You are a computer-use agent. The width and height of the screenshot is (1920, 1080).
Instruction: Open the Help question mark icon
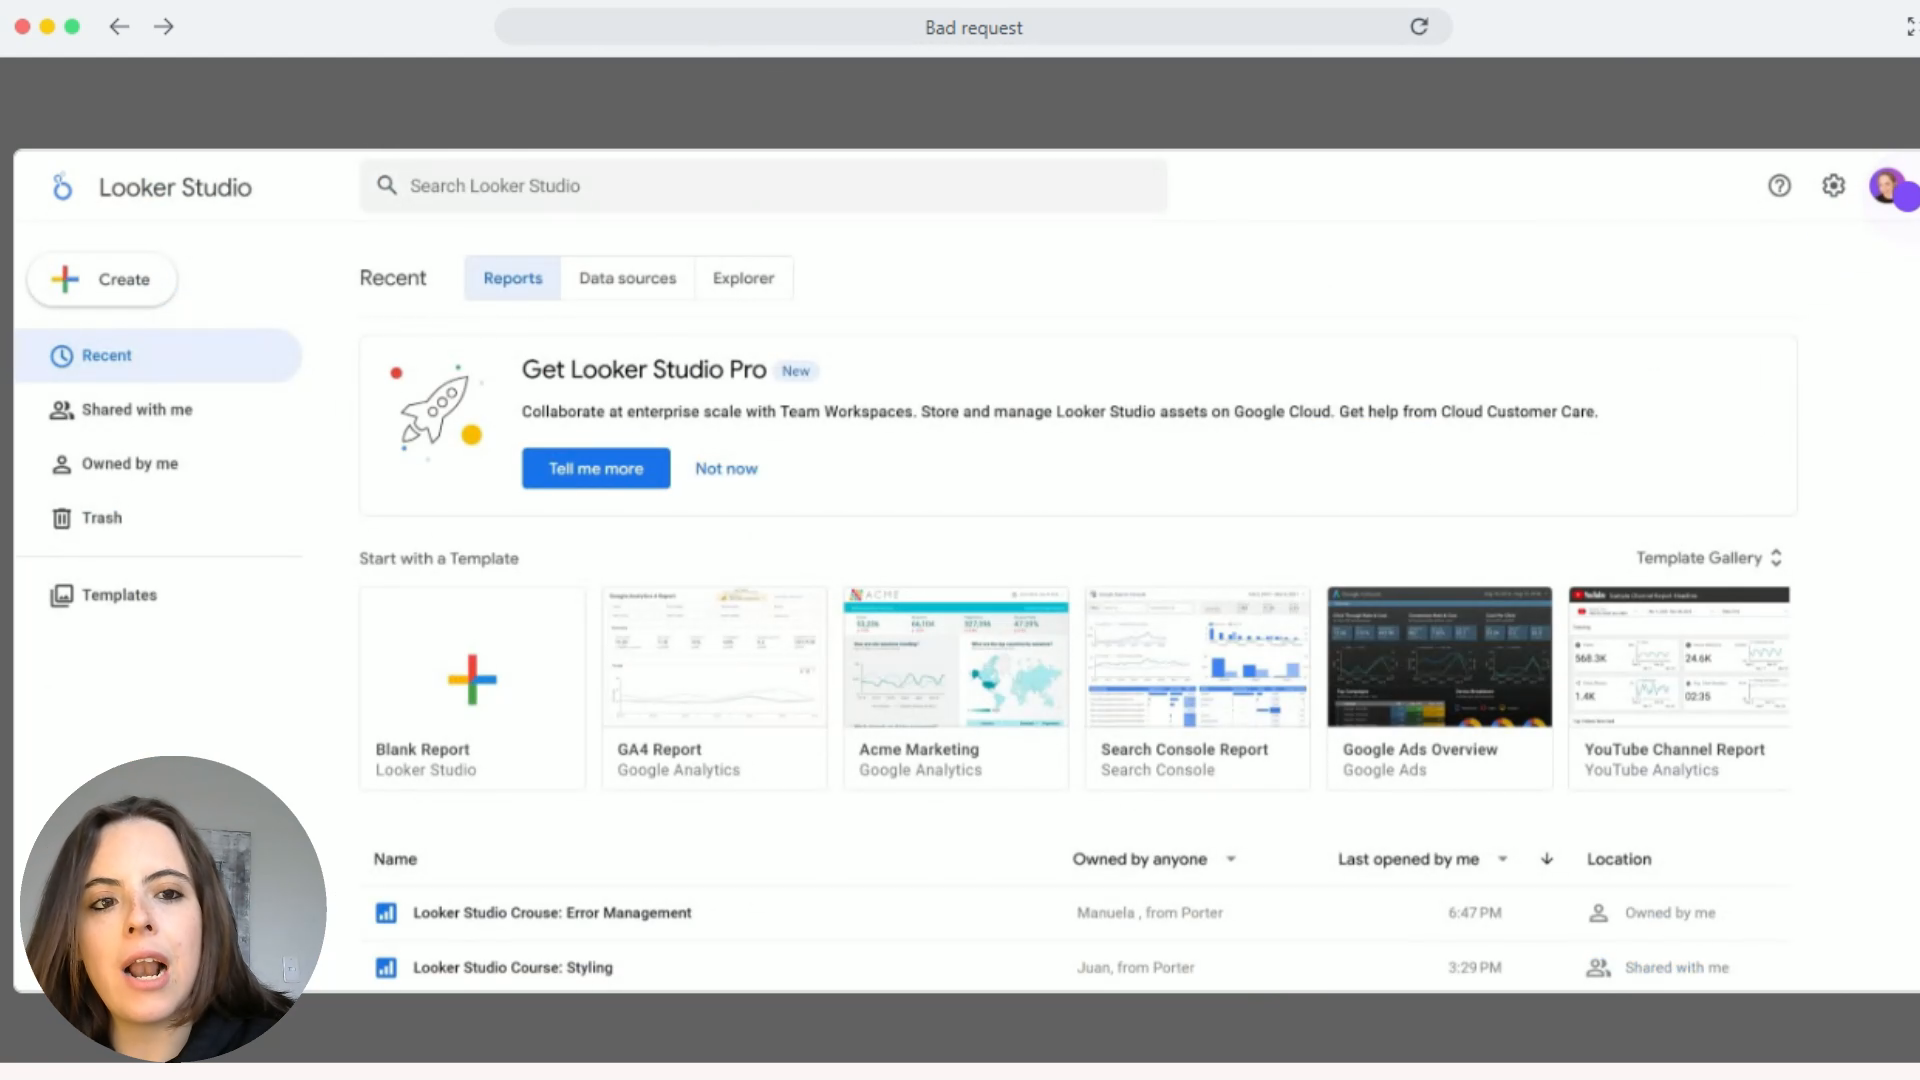(x=1779, y=186)
